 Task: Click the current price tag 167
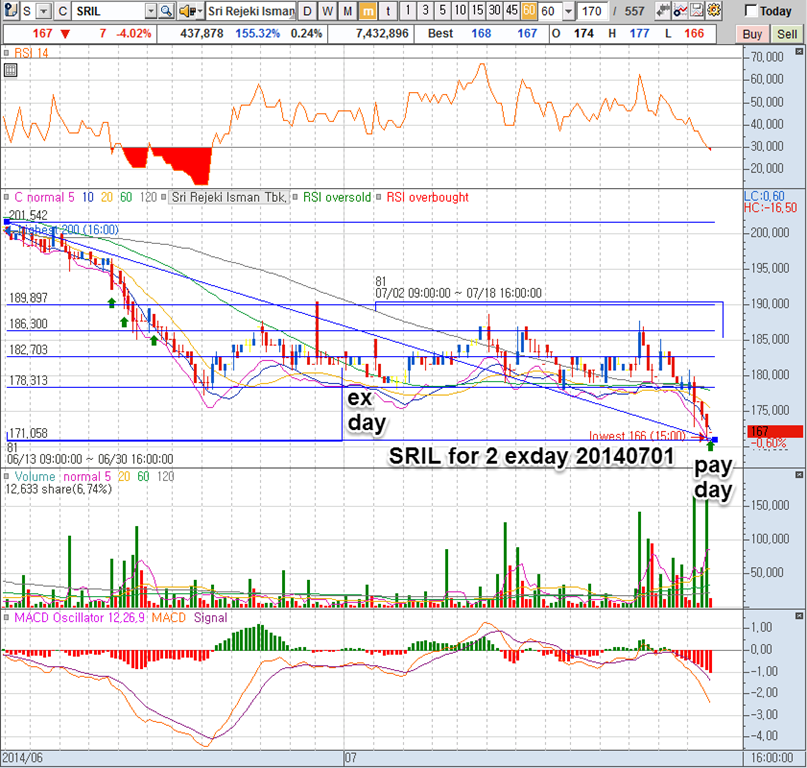point(775,431)
